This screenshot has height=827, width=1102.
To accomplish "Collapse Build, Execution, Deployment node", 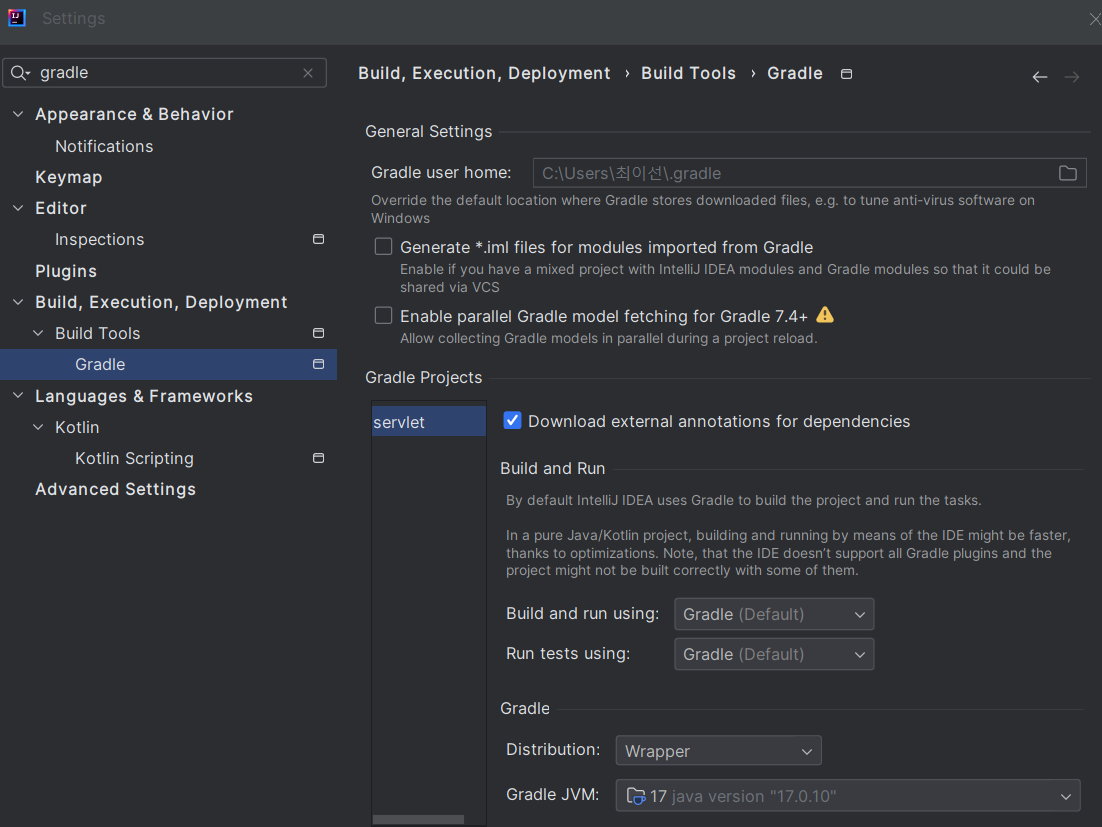I will click(18, 302).
